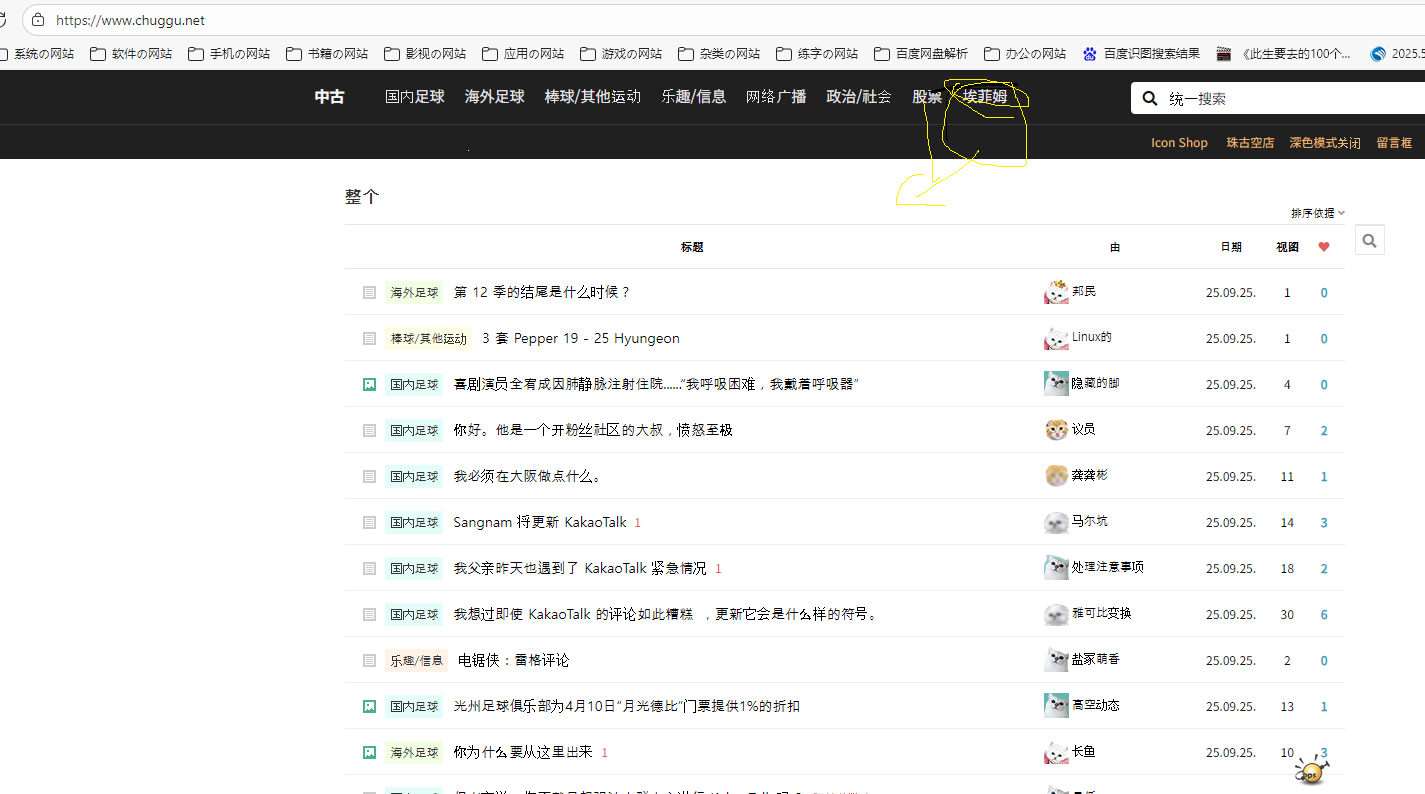Click the image post icon beside 喜剧演员 post
The width and height of the screenshot is (1425, 794).
tap(369, 384)
